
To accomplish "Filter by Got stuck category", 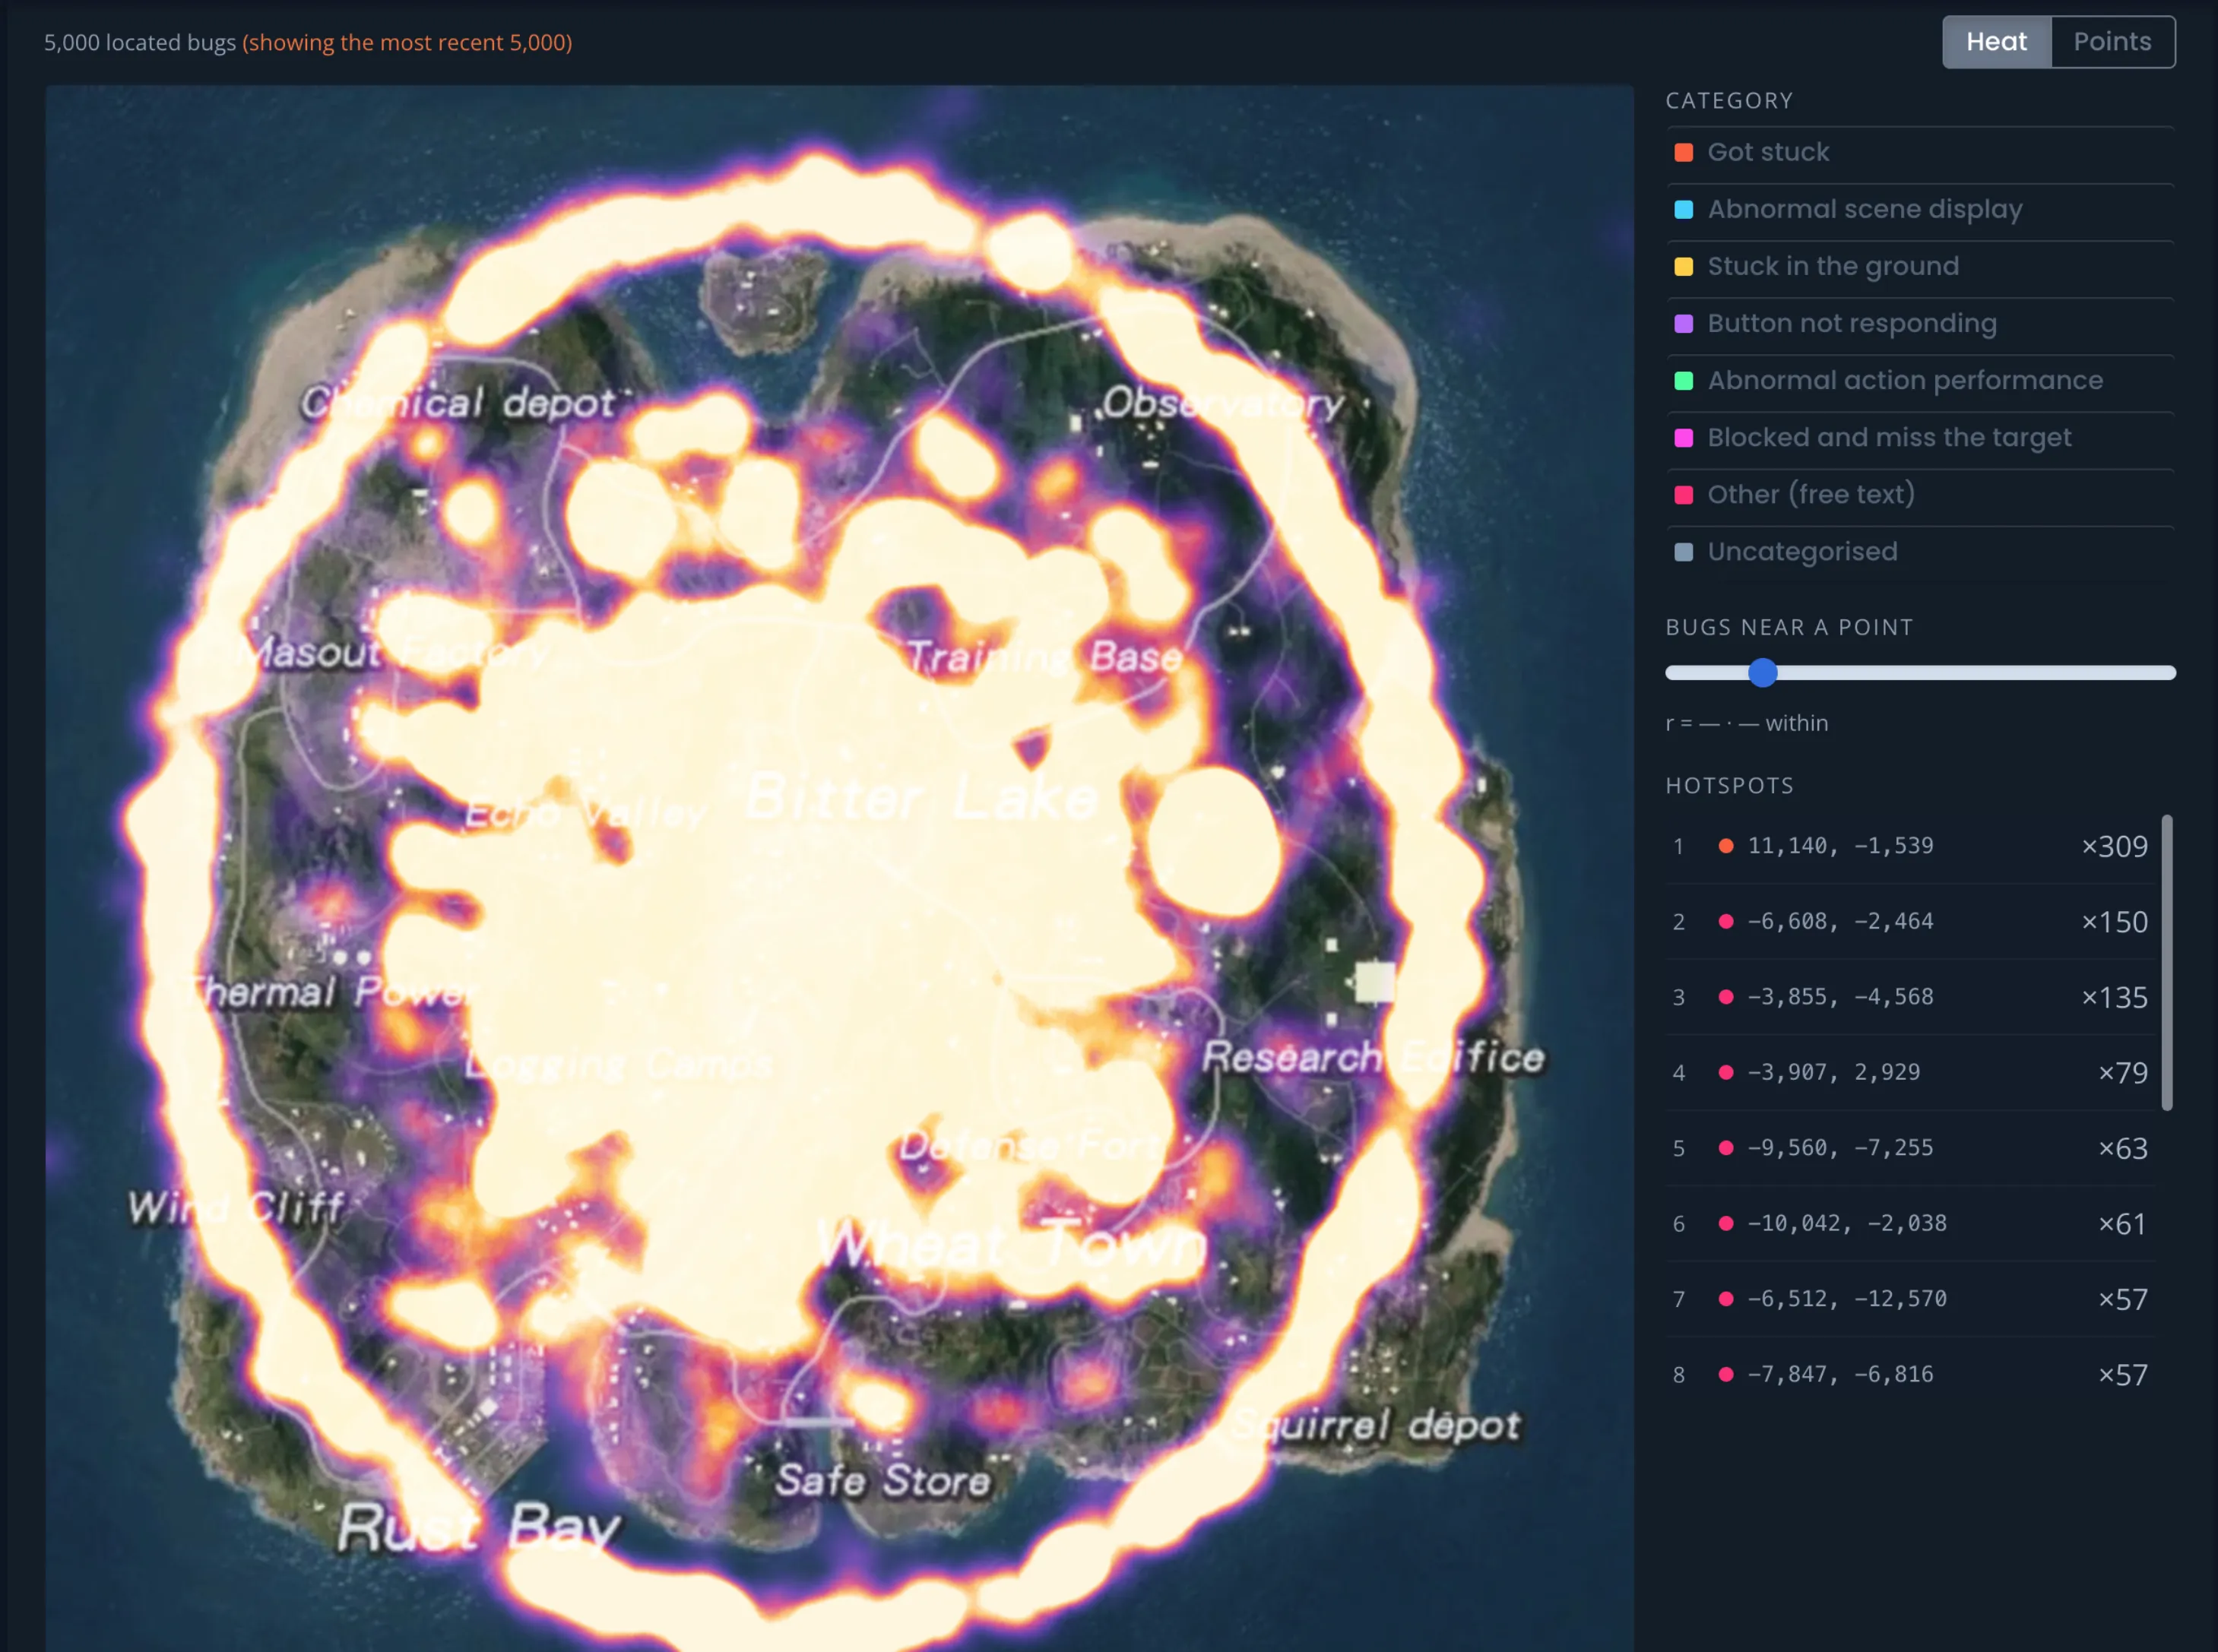I will tap(1919, 153).
